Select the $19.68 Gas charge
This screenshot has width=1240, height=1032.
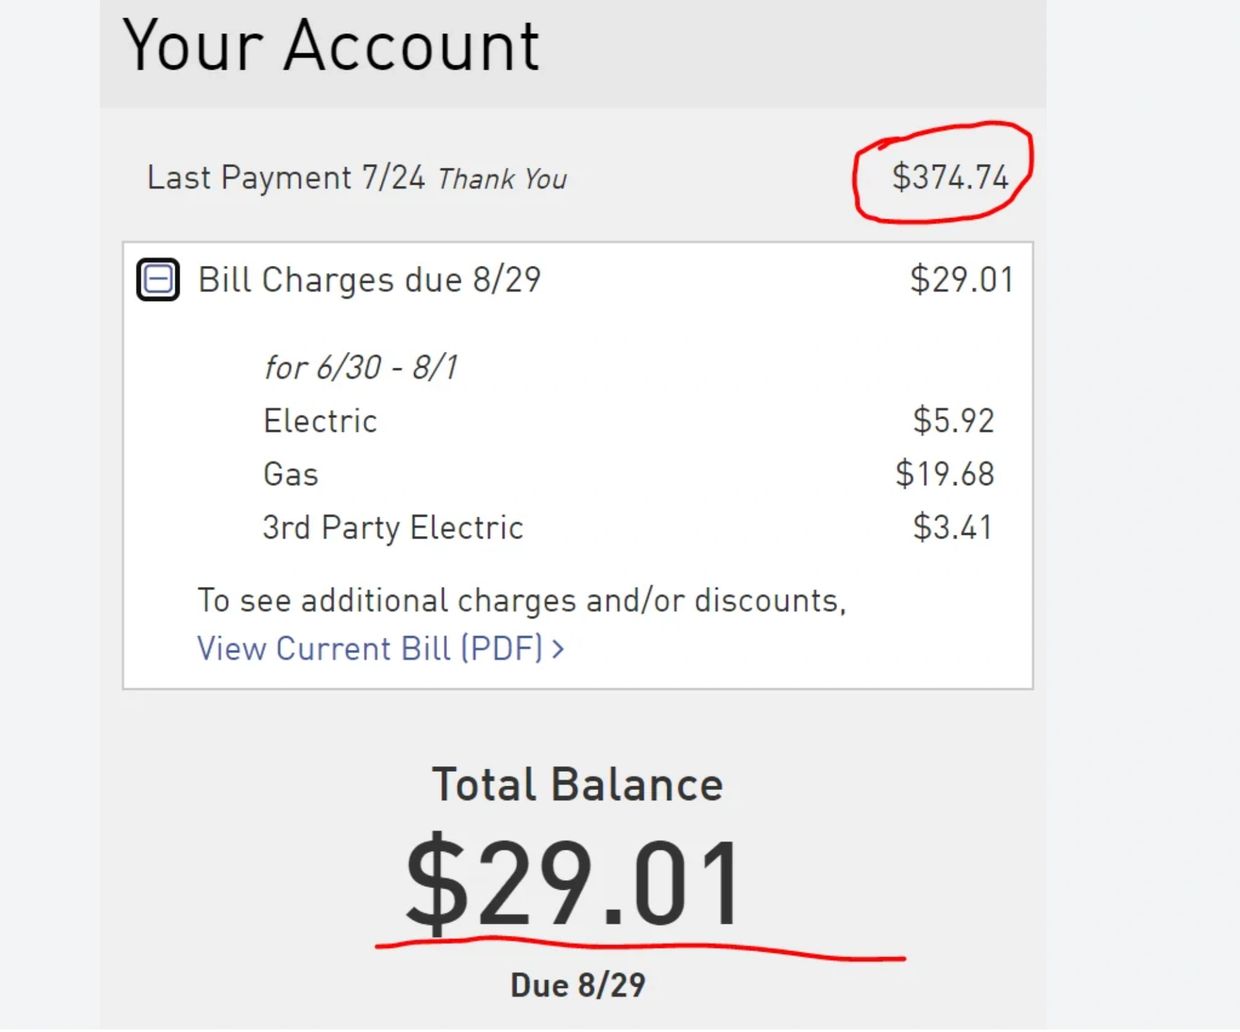(944, 474)
